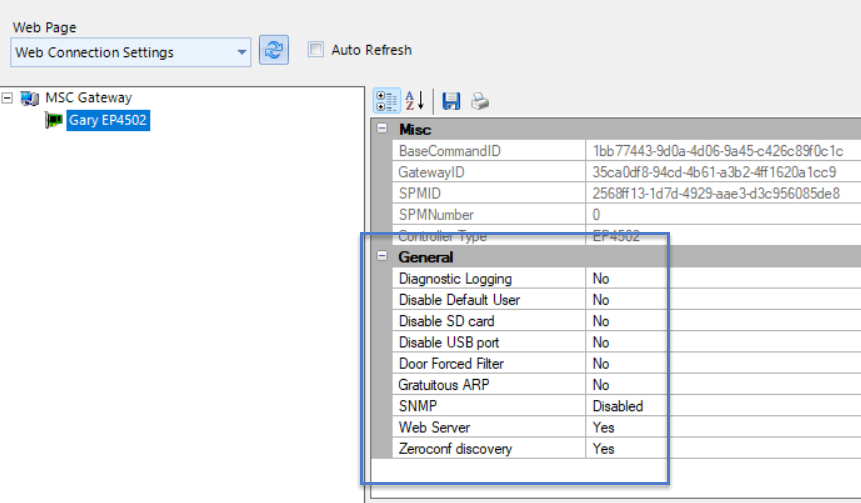Click the GatewayID GUID value
The height and width of the screenshot is (503, 861).
(x=714, y=172)
